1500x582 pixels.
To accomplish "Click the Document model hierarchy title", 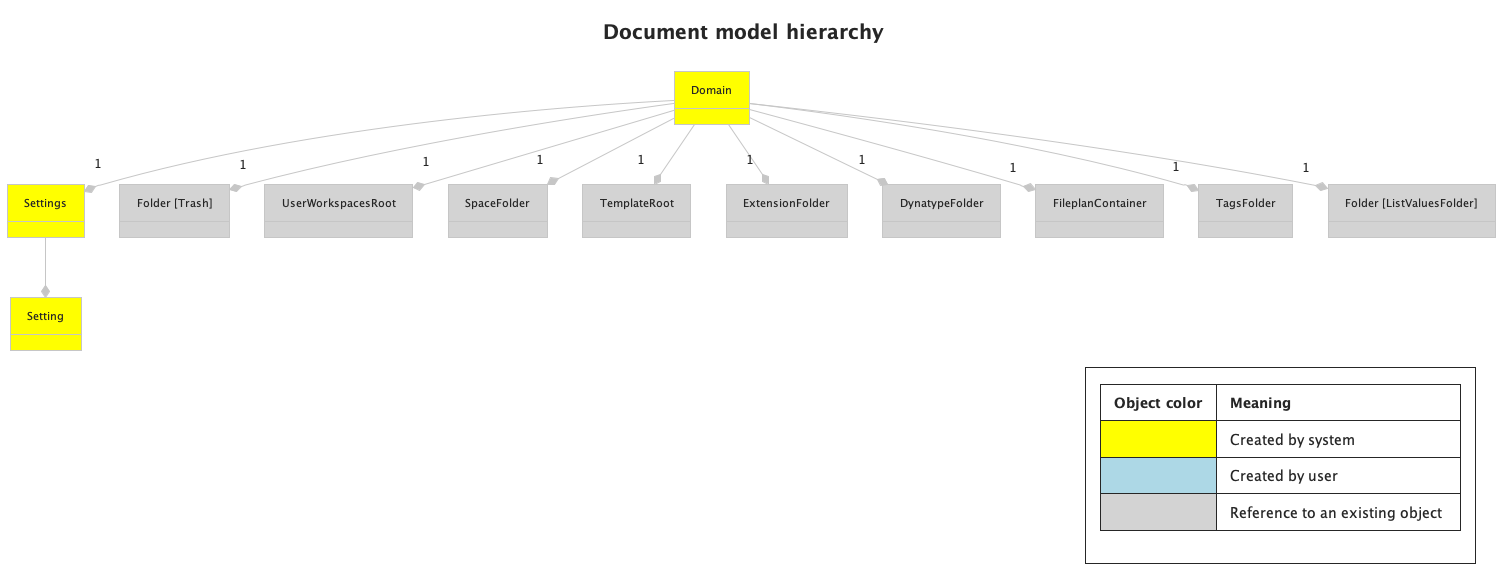I will coord(742,32).
